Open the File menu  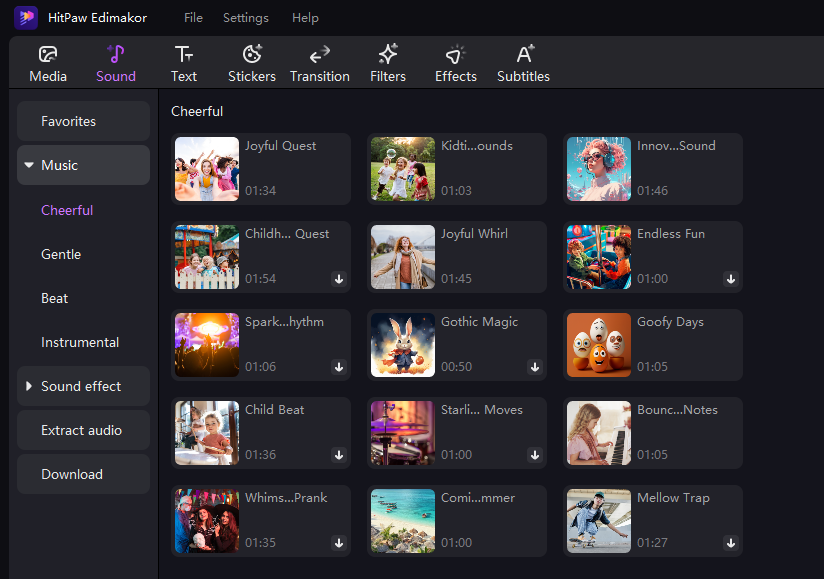[193, 18]
